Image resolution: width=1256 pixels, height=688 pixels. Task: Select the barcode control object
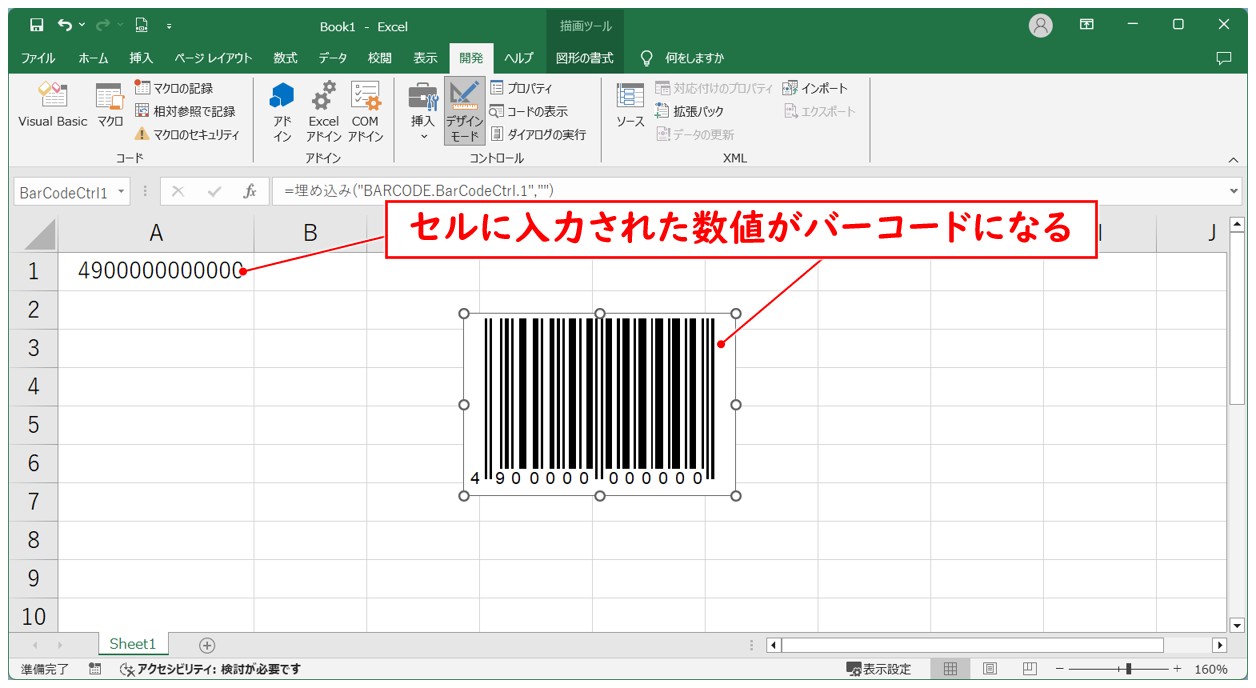coord(600,404)
